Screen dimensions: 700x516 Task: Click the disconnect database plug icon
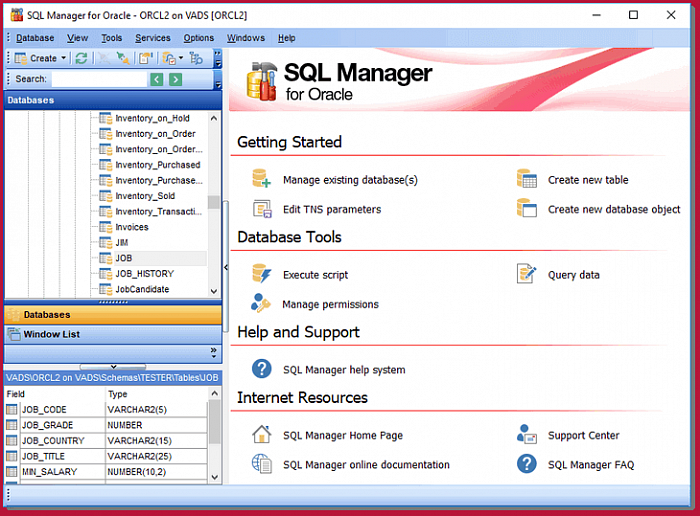[x=104, y=58]
